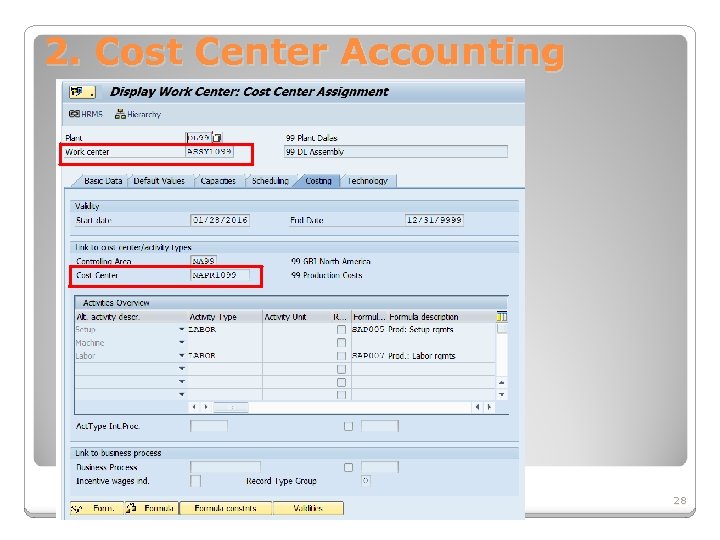
Task: Click the Activity Type column header
Action: 213,317
